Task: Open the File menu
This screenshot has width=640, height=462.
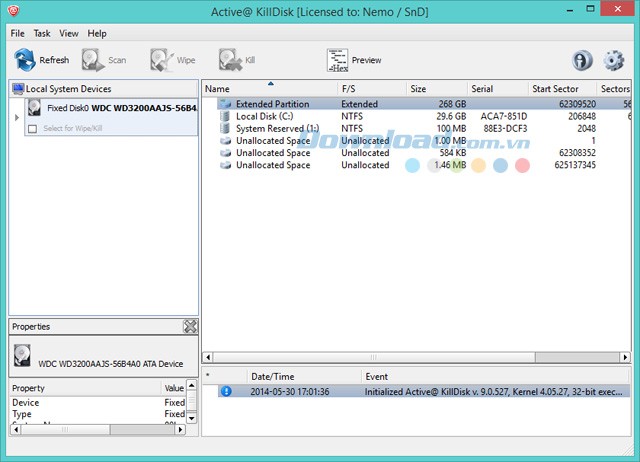Action: 18,33
